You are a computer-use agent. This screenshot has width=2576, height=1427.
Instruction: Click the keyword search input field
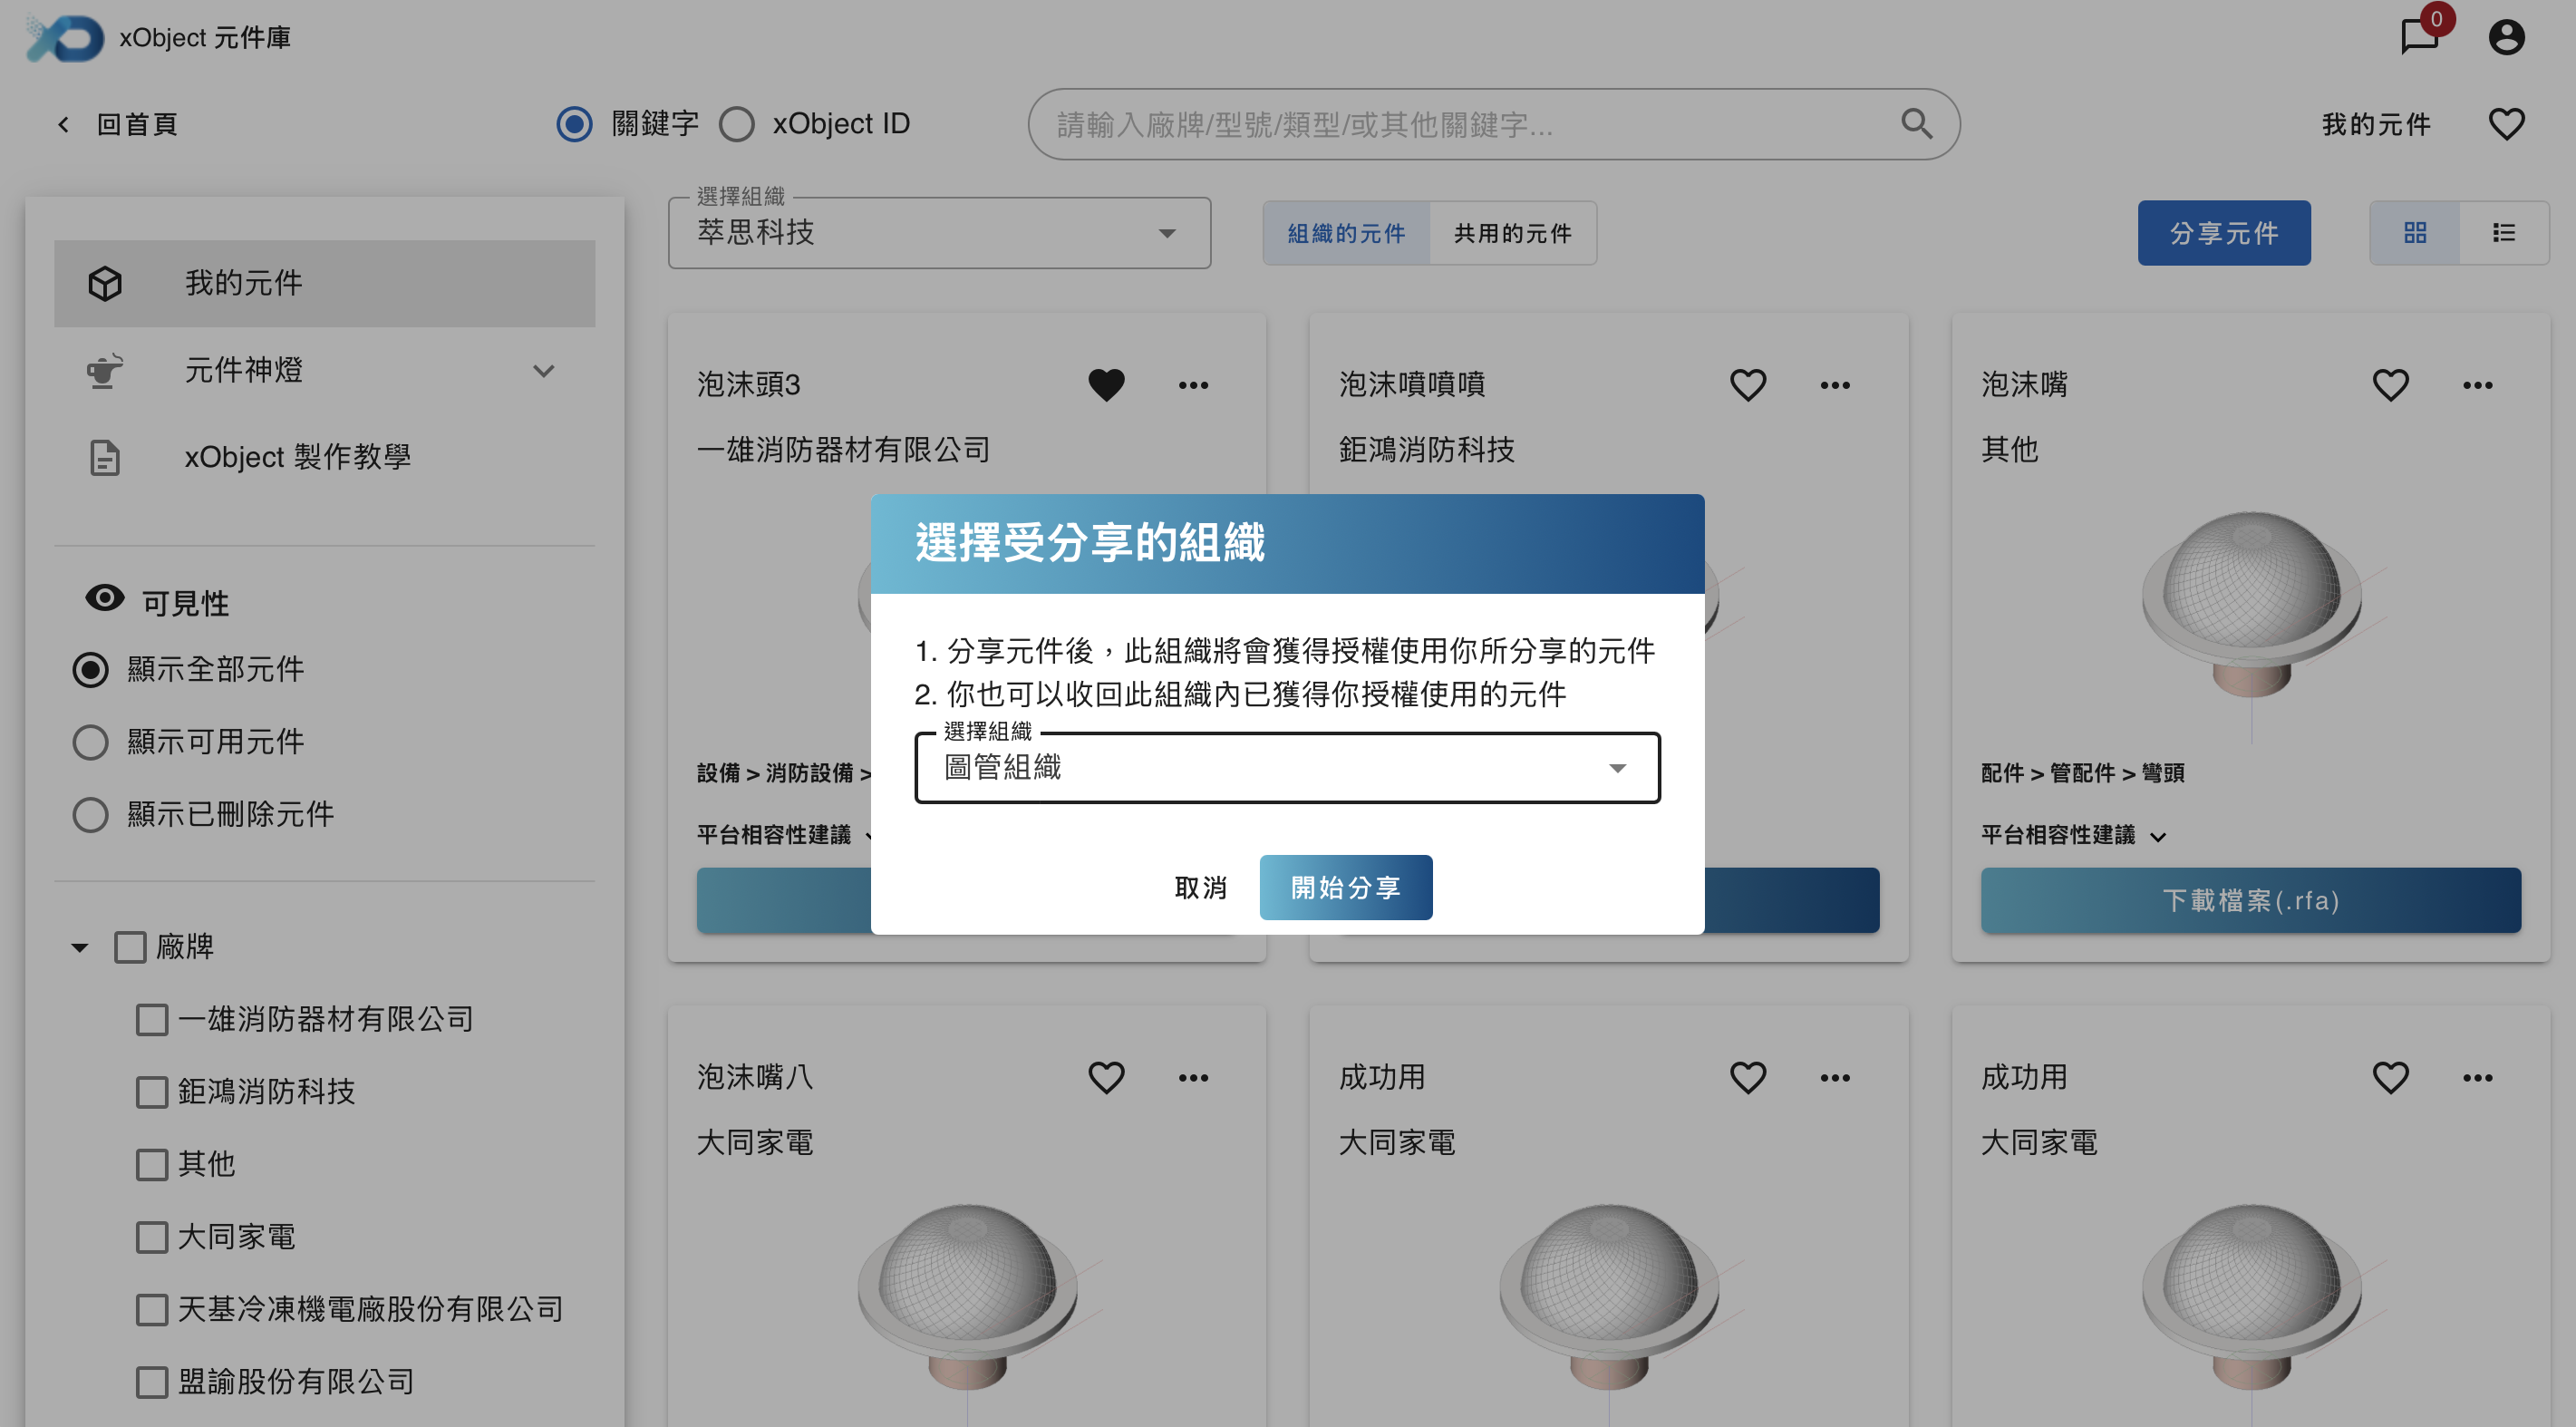1470,124
